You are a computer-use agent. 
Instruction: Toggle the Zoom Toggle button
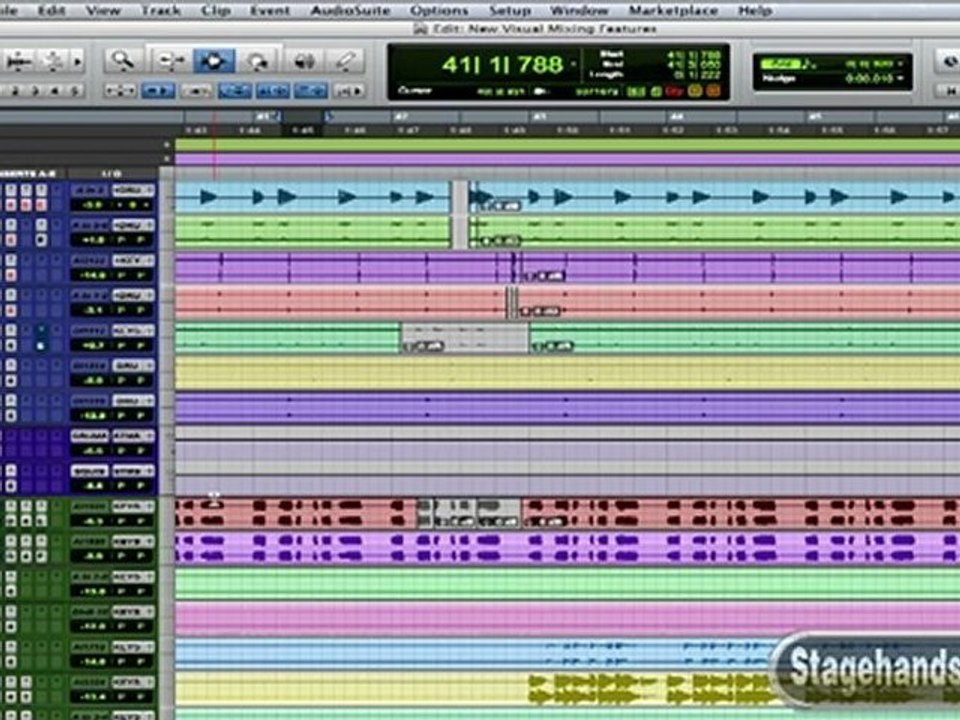tap(120, 91)
